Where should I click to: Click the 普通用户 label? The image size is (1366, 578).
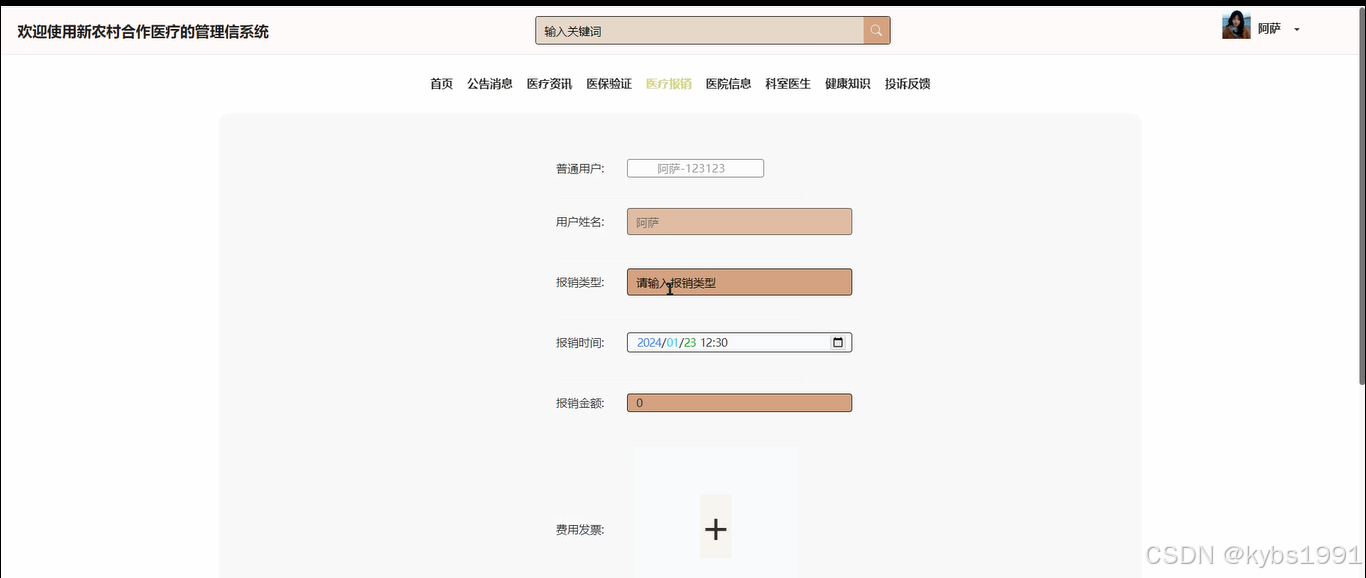(x=580, y=168)
